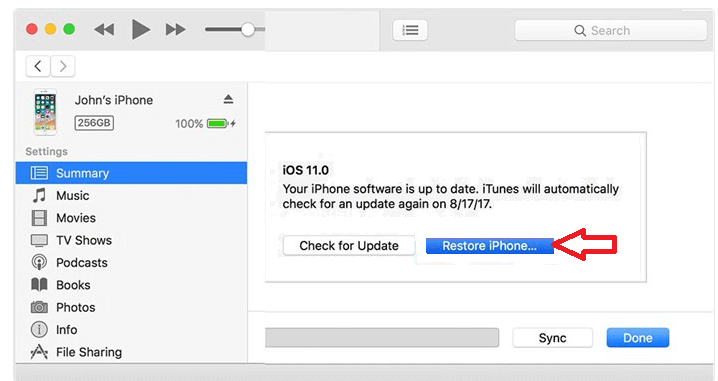This screenshot has width=718, height=381.
Task: Click the blue Done button
Action: (638, 338)
